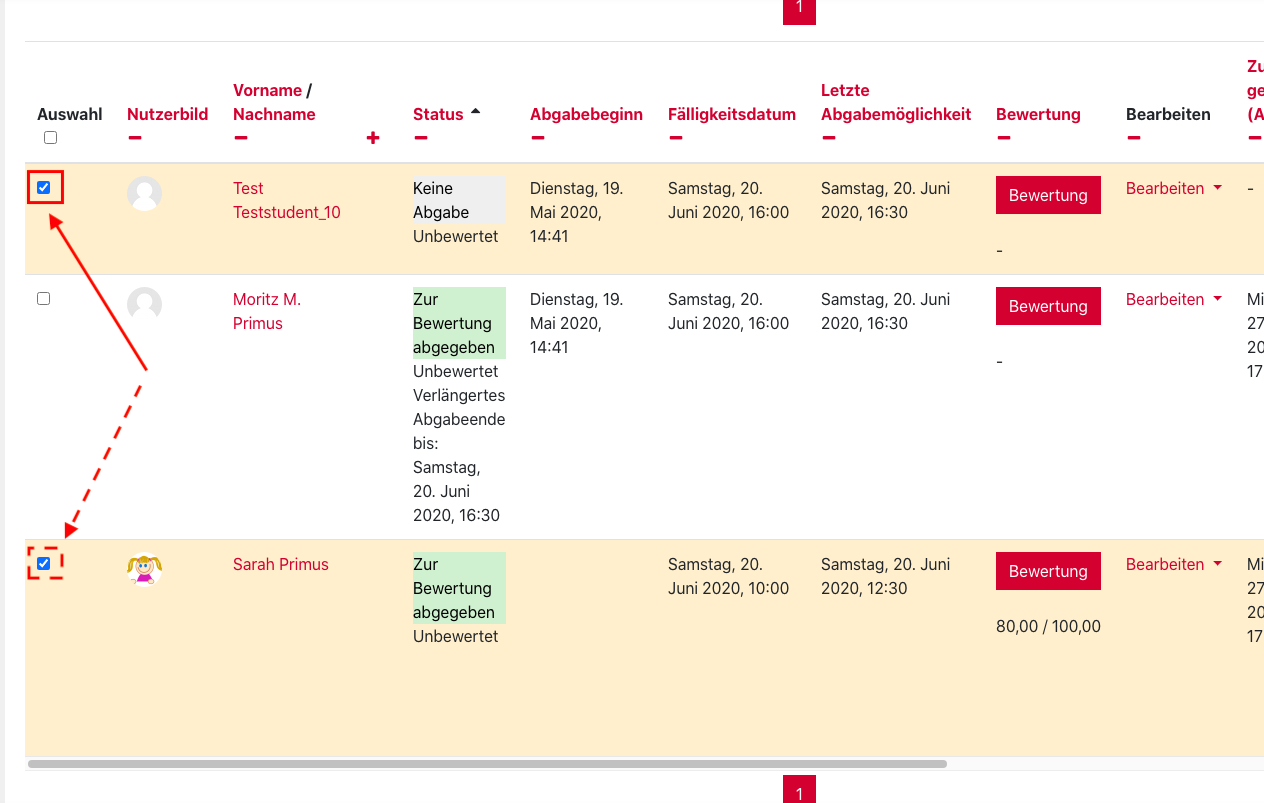The height and width of the screenshot is (803, 1264).
Task: Open Bearbeiten dropdown for Moritz M. Primus
Action: coord(1173,300)
